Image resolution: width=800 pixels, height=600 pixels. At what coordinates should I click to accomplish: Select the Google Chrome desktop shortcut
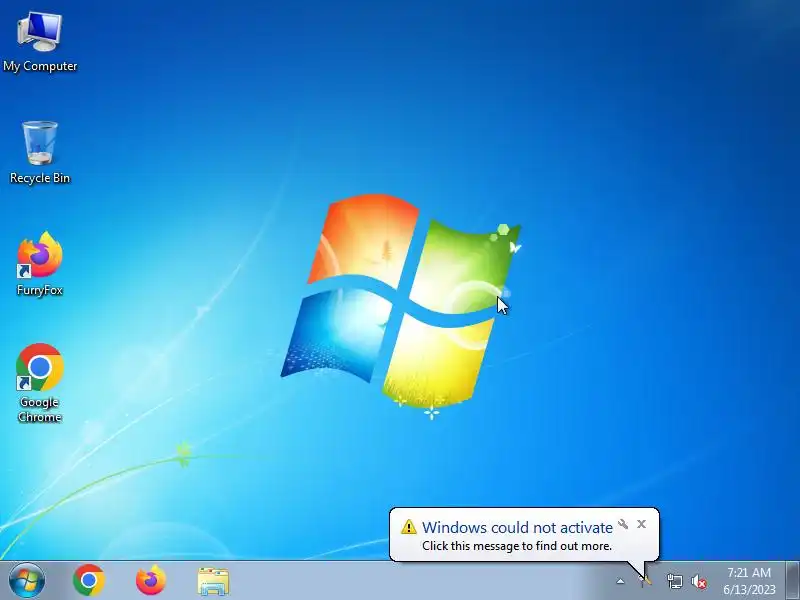click(x=40, y=383)
